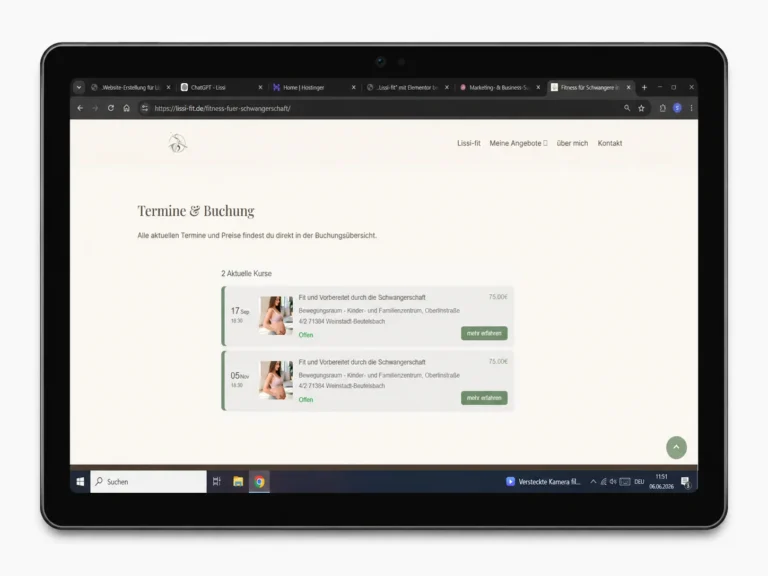Click mehr erfahren for 17 Sep course

484,333
